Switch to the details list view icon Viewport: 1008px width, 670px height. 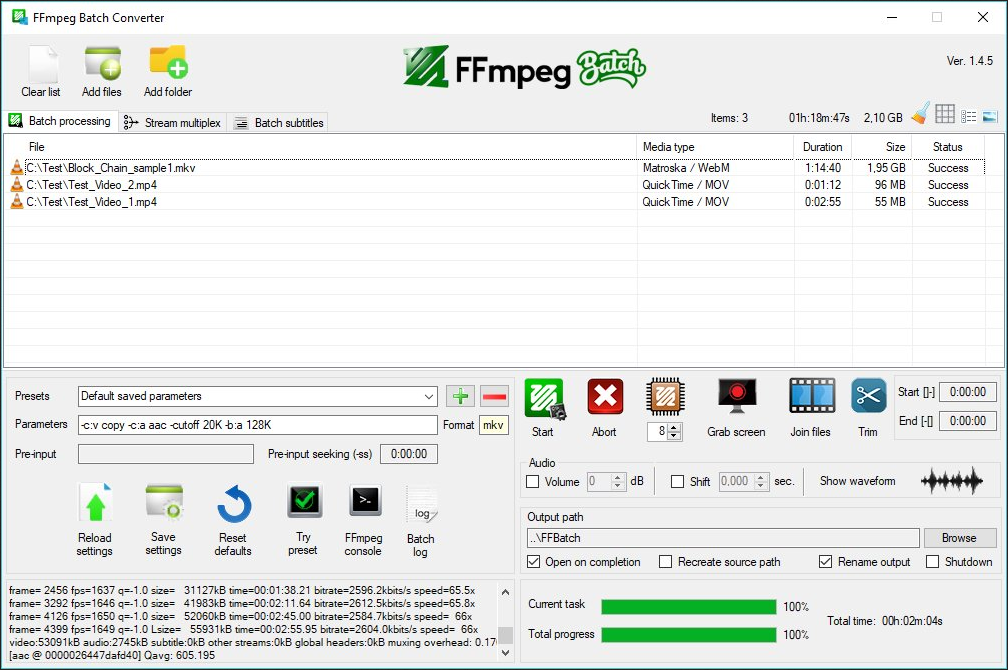coord(968,116)
